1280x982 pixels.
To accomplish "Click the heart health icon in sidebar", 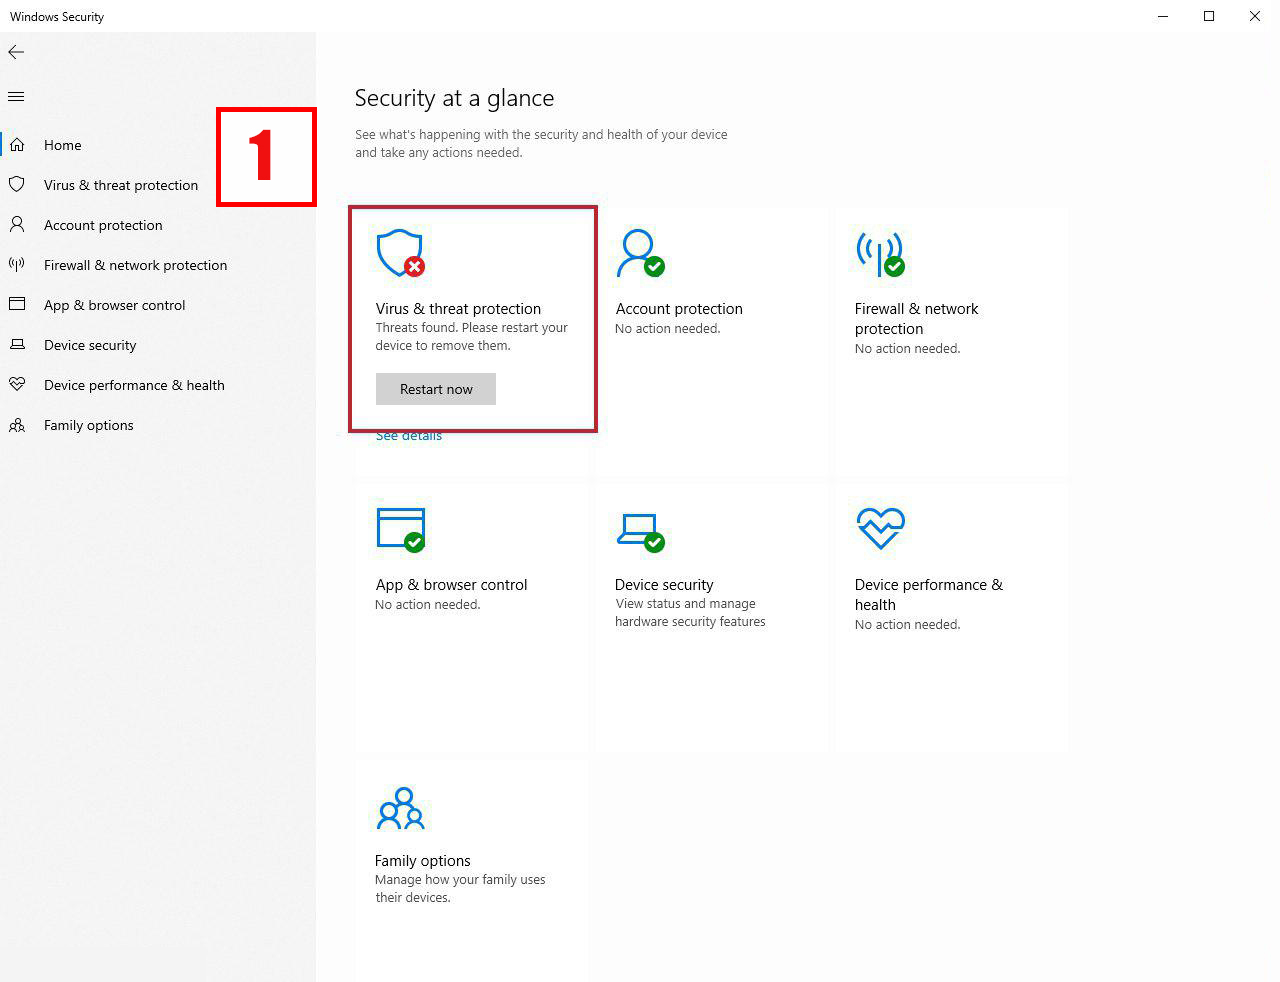I will (x=17, y=385).
